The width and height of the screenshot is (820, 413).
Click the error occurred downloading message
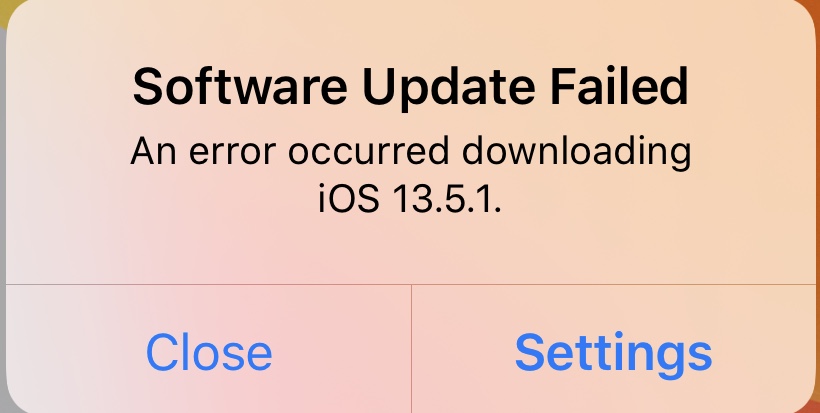coord(411,175)
